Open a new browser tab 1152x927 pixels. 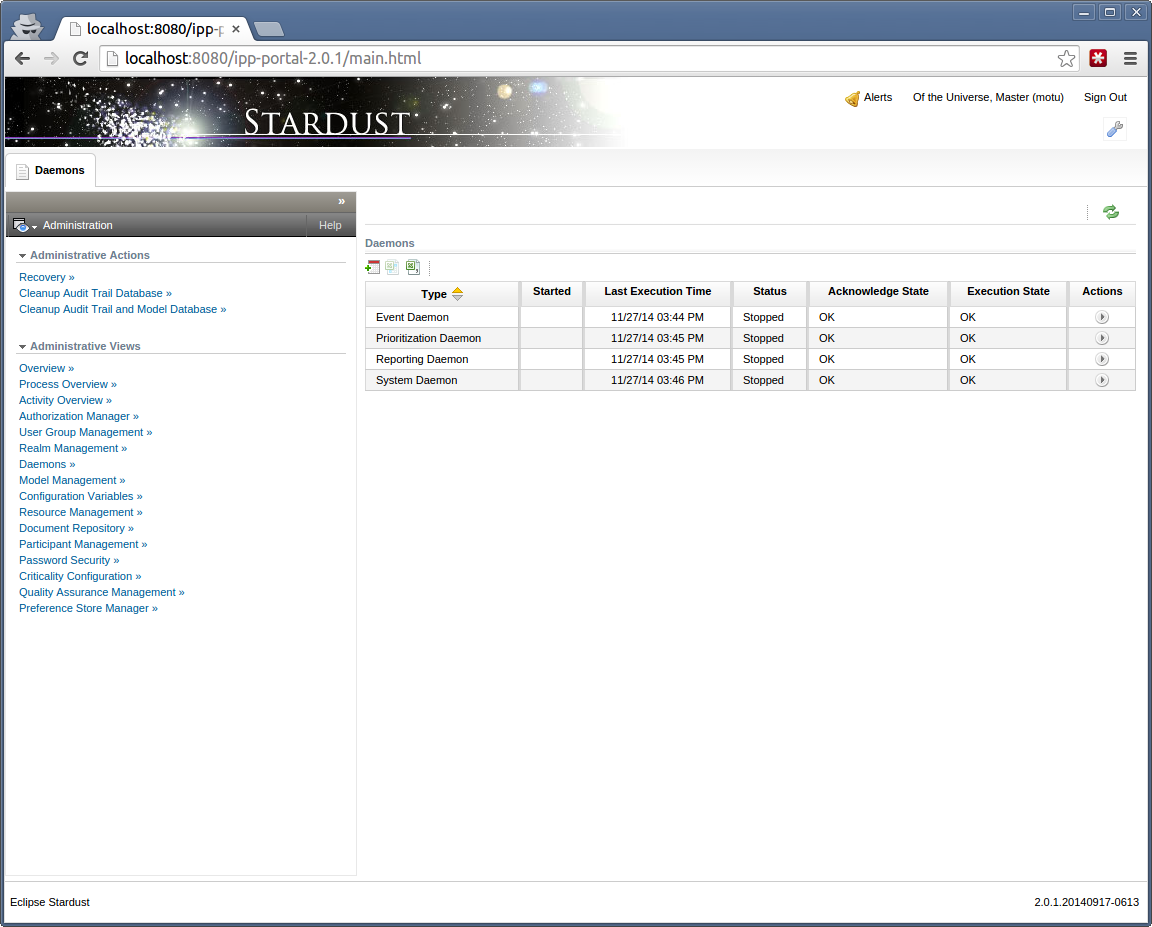tap(269, 29)
